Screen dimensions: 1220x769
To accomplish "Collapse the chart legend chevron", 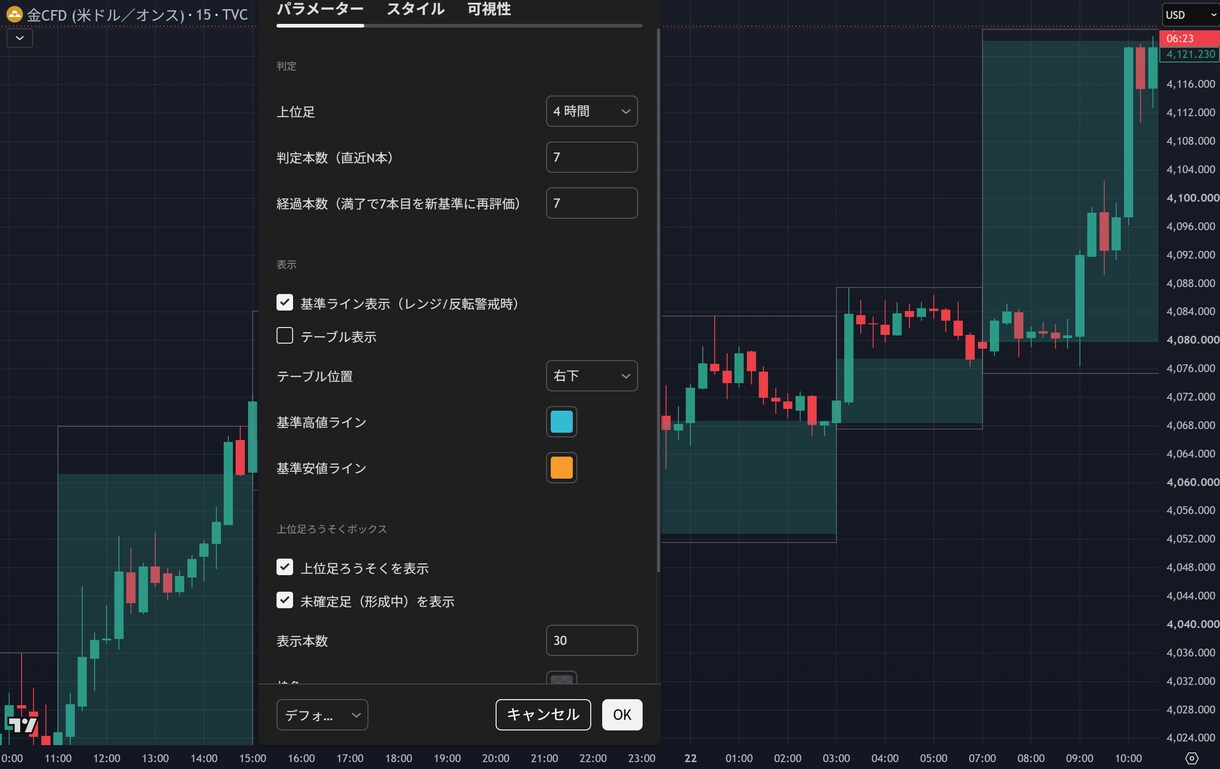I will (x=19, y=38).
